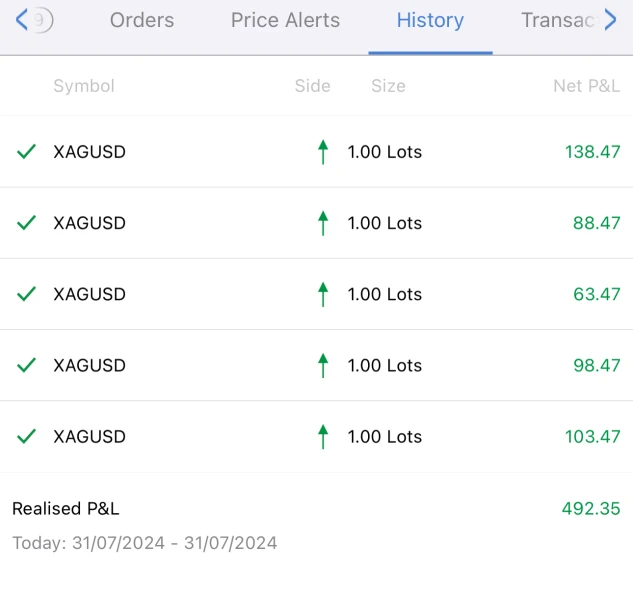Switch to the Orders tab
This screenshot has width=633, height=600.
click(x=142, y=20)
